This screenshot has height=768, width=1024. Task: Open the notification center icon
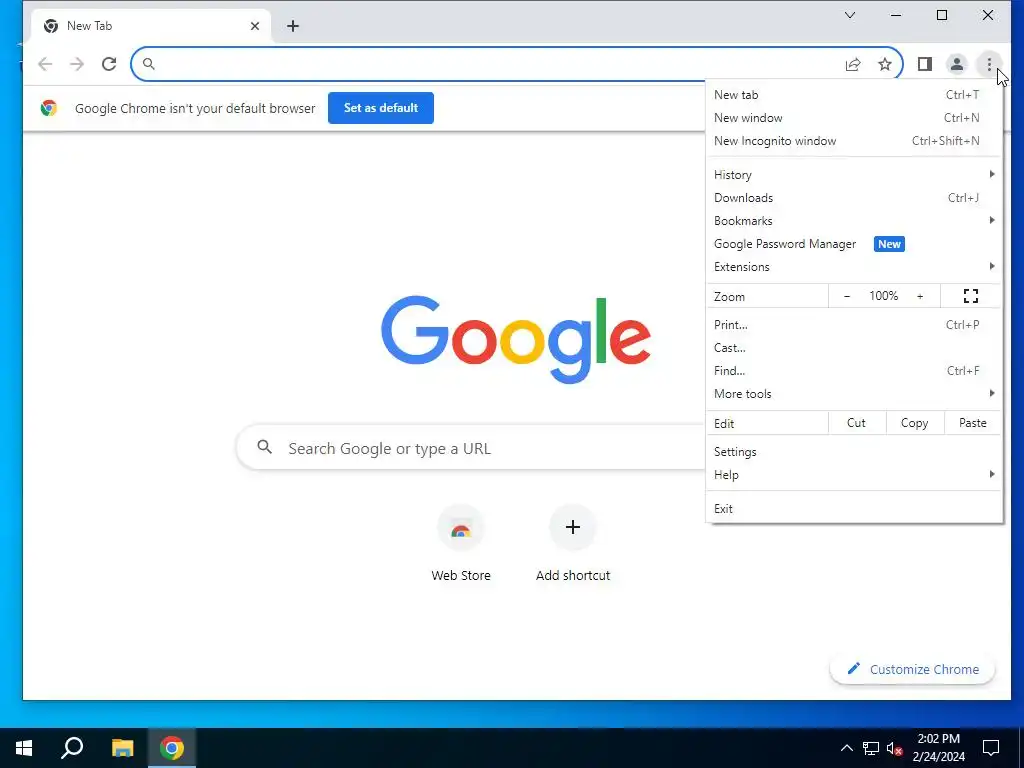pyautogui.click(x=991, y=748)
